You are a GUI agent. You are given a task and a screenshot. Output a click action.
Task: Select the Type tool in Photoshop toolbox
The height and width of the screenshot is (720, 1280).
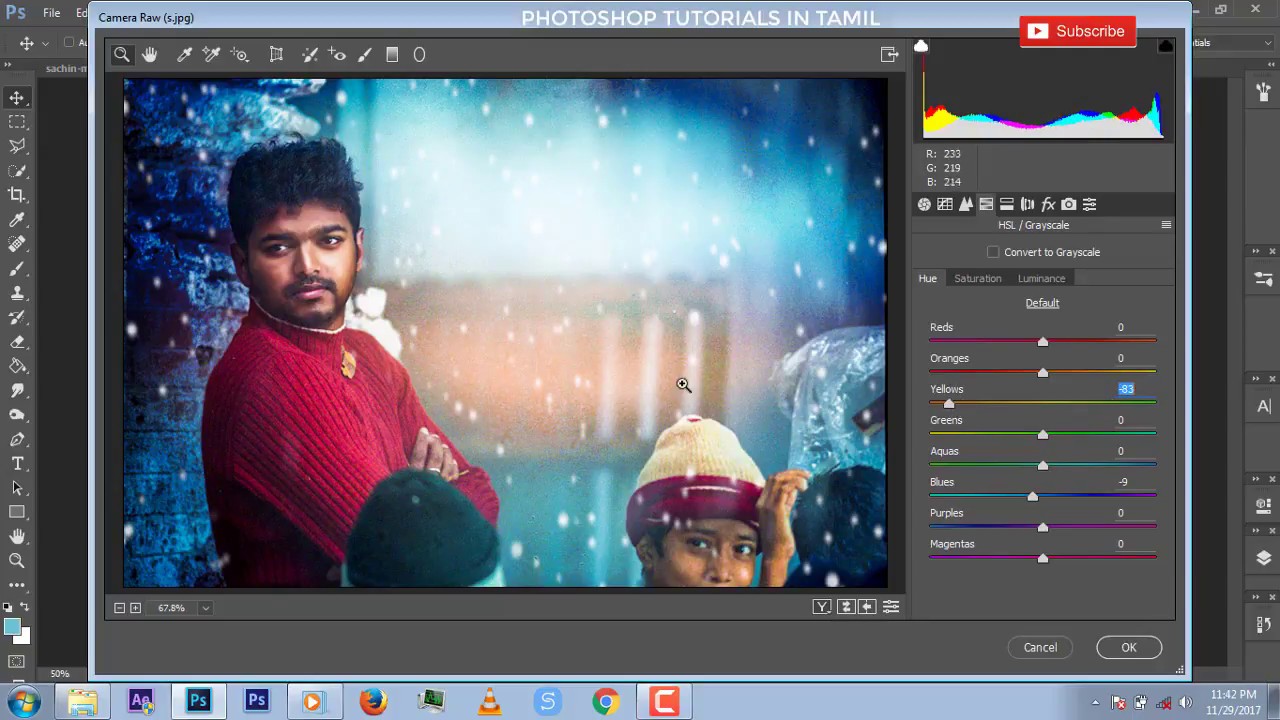coord(17,464)
